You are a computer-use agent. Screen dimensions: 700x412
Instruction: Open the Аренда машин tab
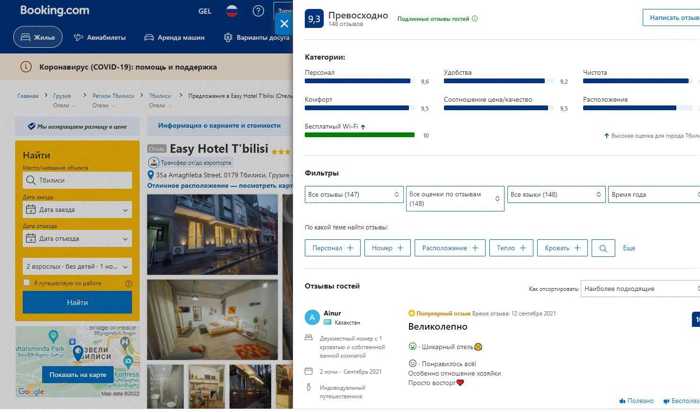(x=175, y=37)
